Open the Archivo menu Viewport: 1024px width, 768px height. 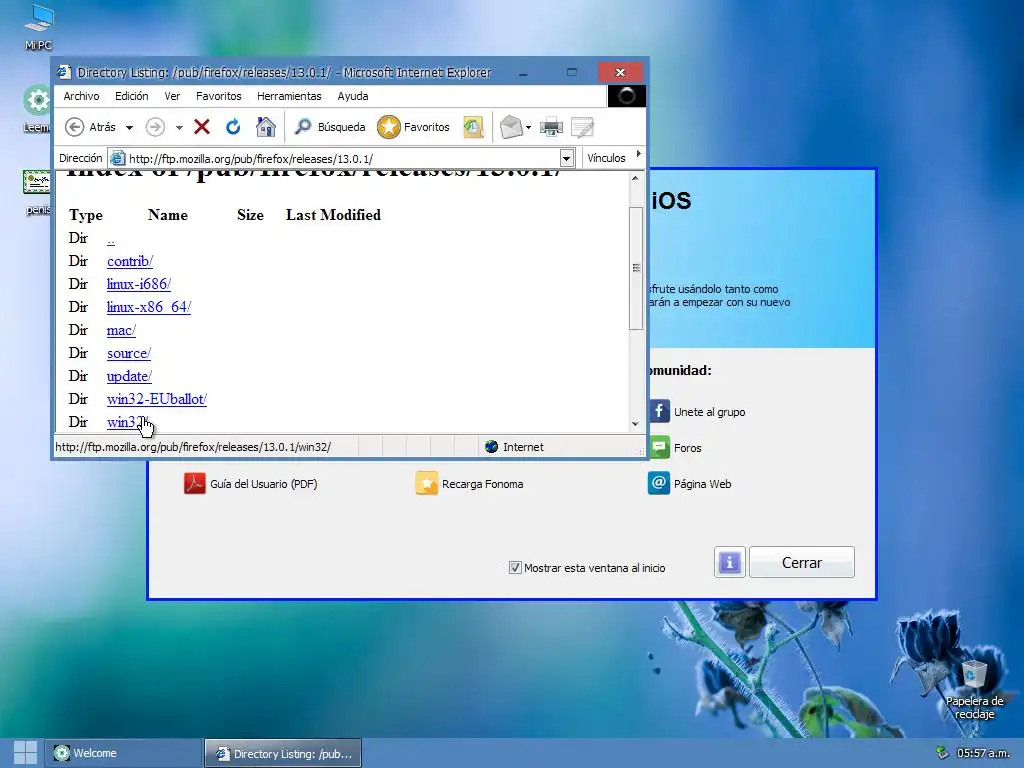81,96
